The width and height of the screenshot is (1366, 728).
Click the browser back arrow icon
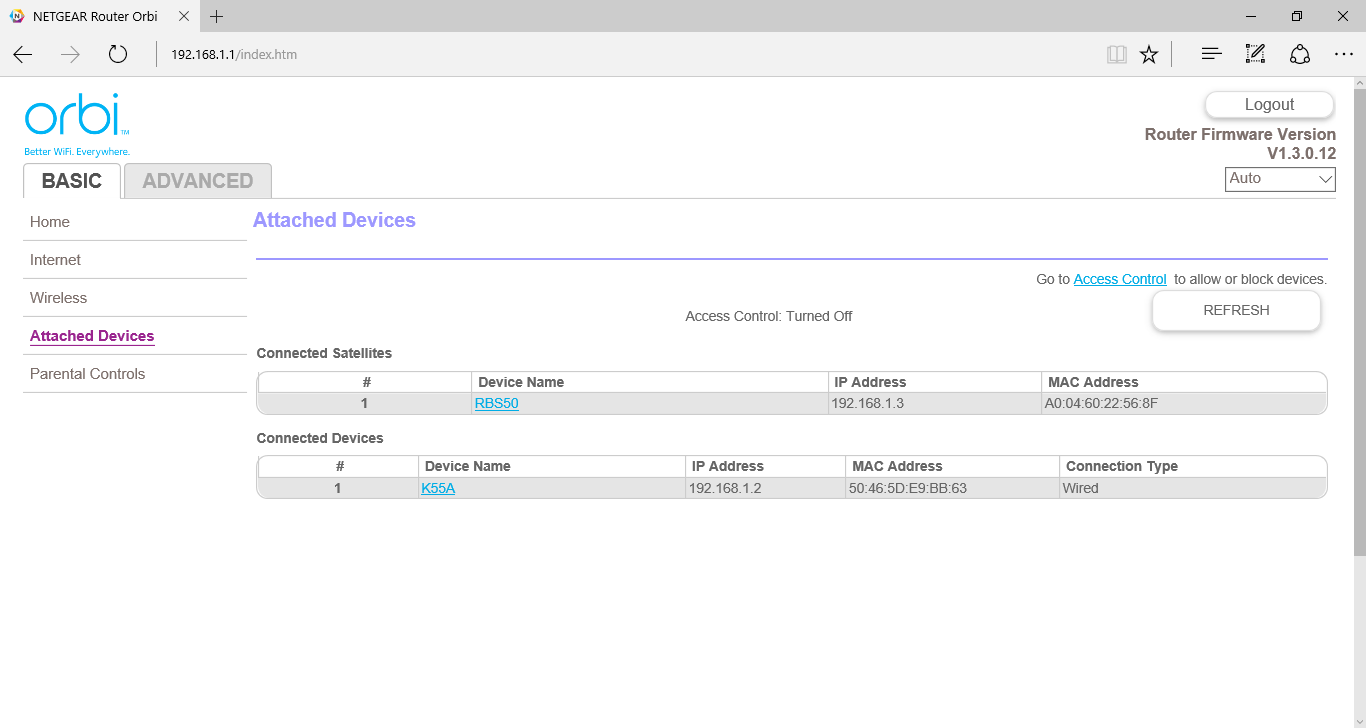click(22, 54)
